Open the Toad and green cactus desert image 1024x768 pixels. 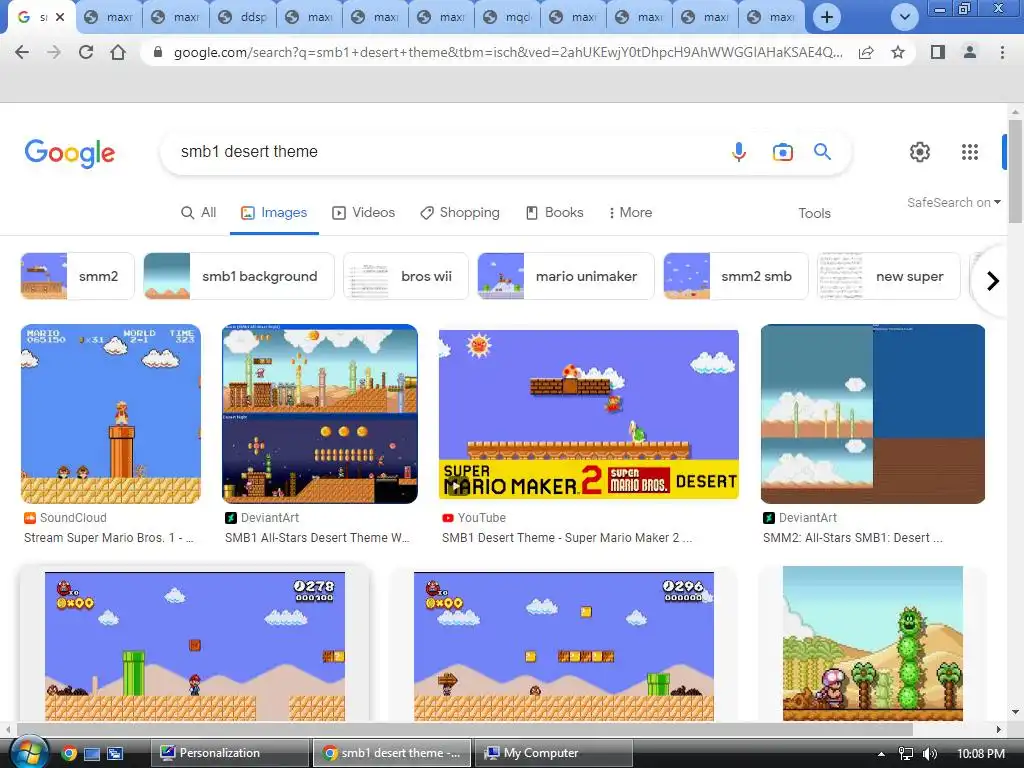click(873, 644)
